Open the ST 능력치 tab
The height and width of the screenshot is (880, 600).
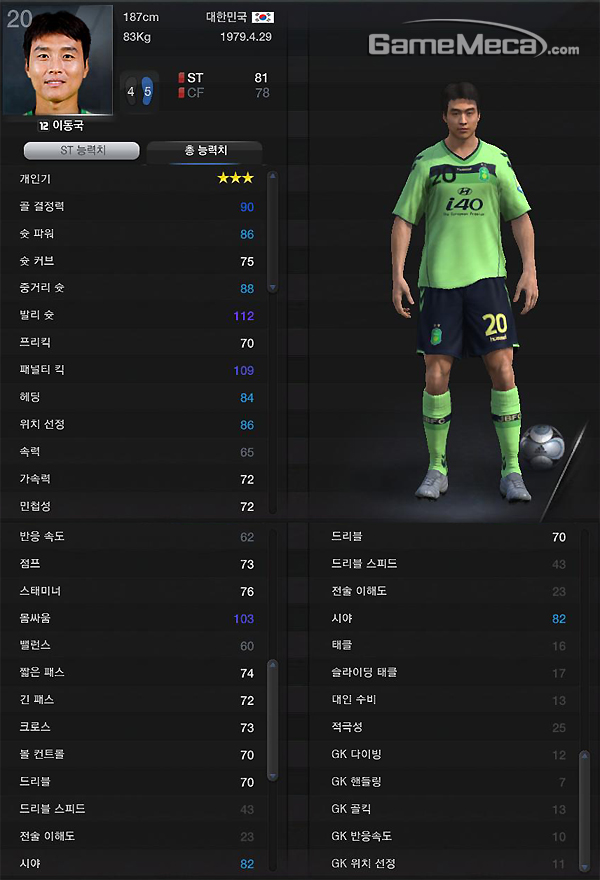tap(82, 150)
